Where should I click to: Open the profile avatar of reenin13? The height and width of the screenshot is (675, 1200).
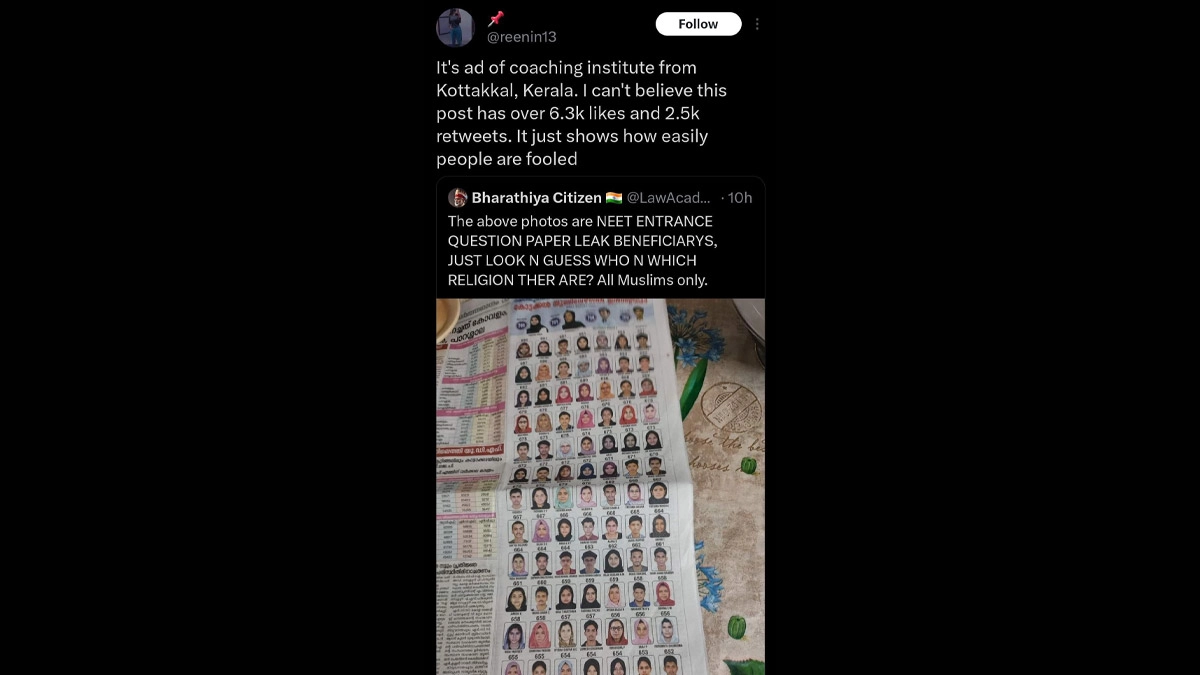click(455, 27)
